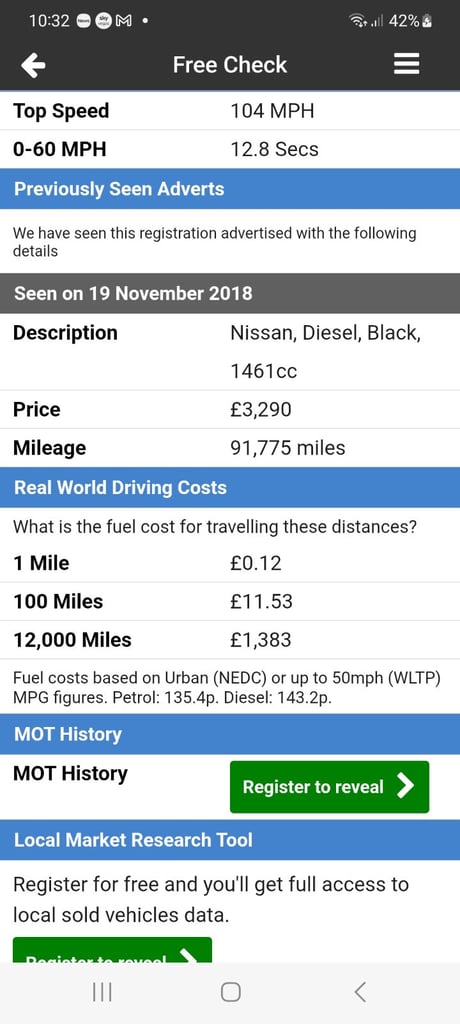Open the hamburger menu icon

406,64
